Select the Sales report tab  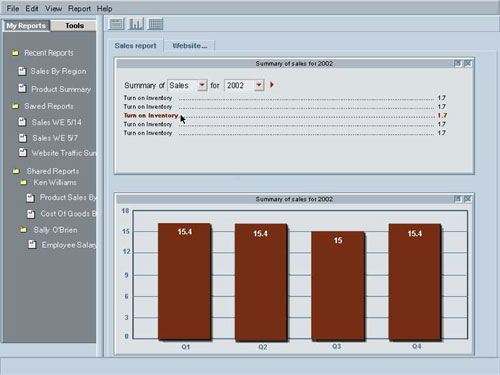[x=135, y=46]
